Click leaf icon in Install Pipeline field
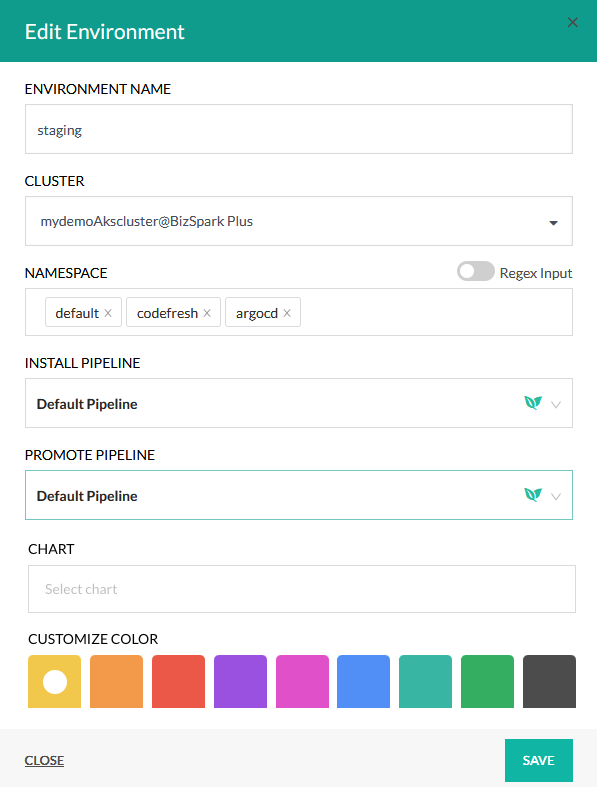This screenshot has height=787, width=597. [x=533, y=403]
